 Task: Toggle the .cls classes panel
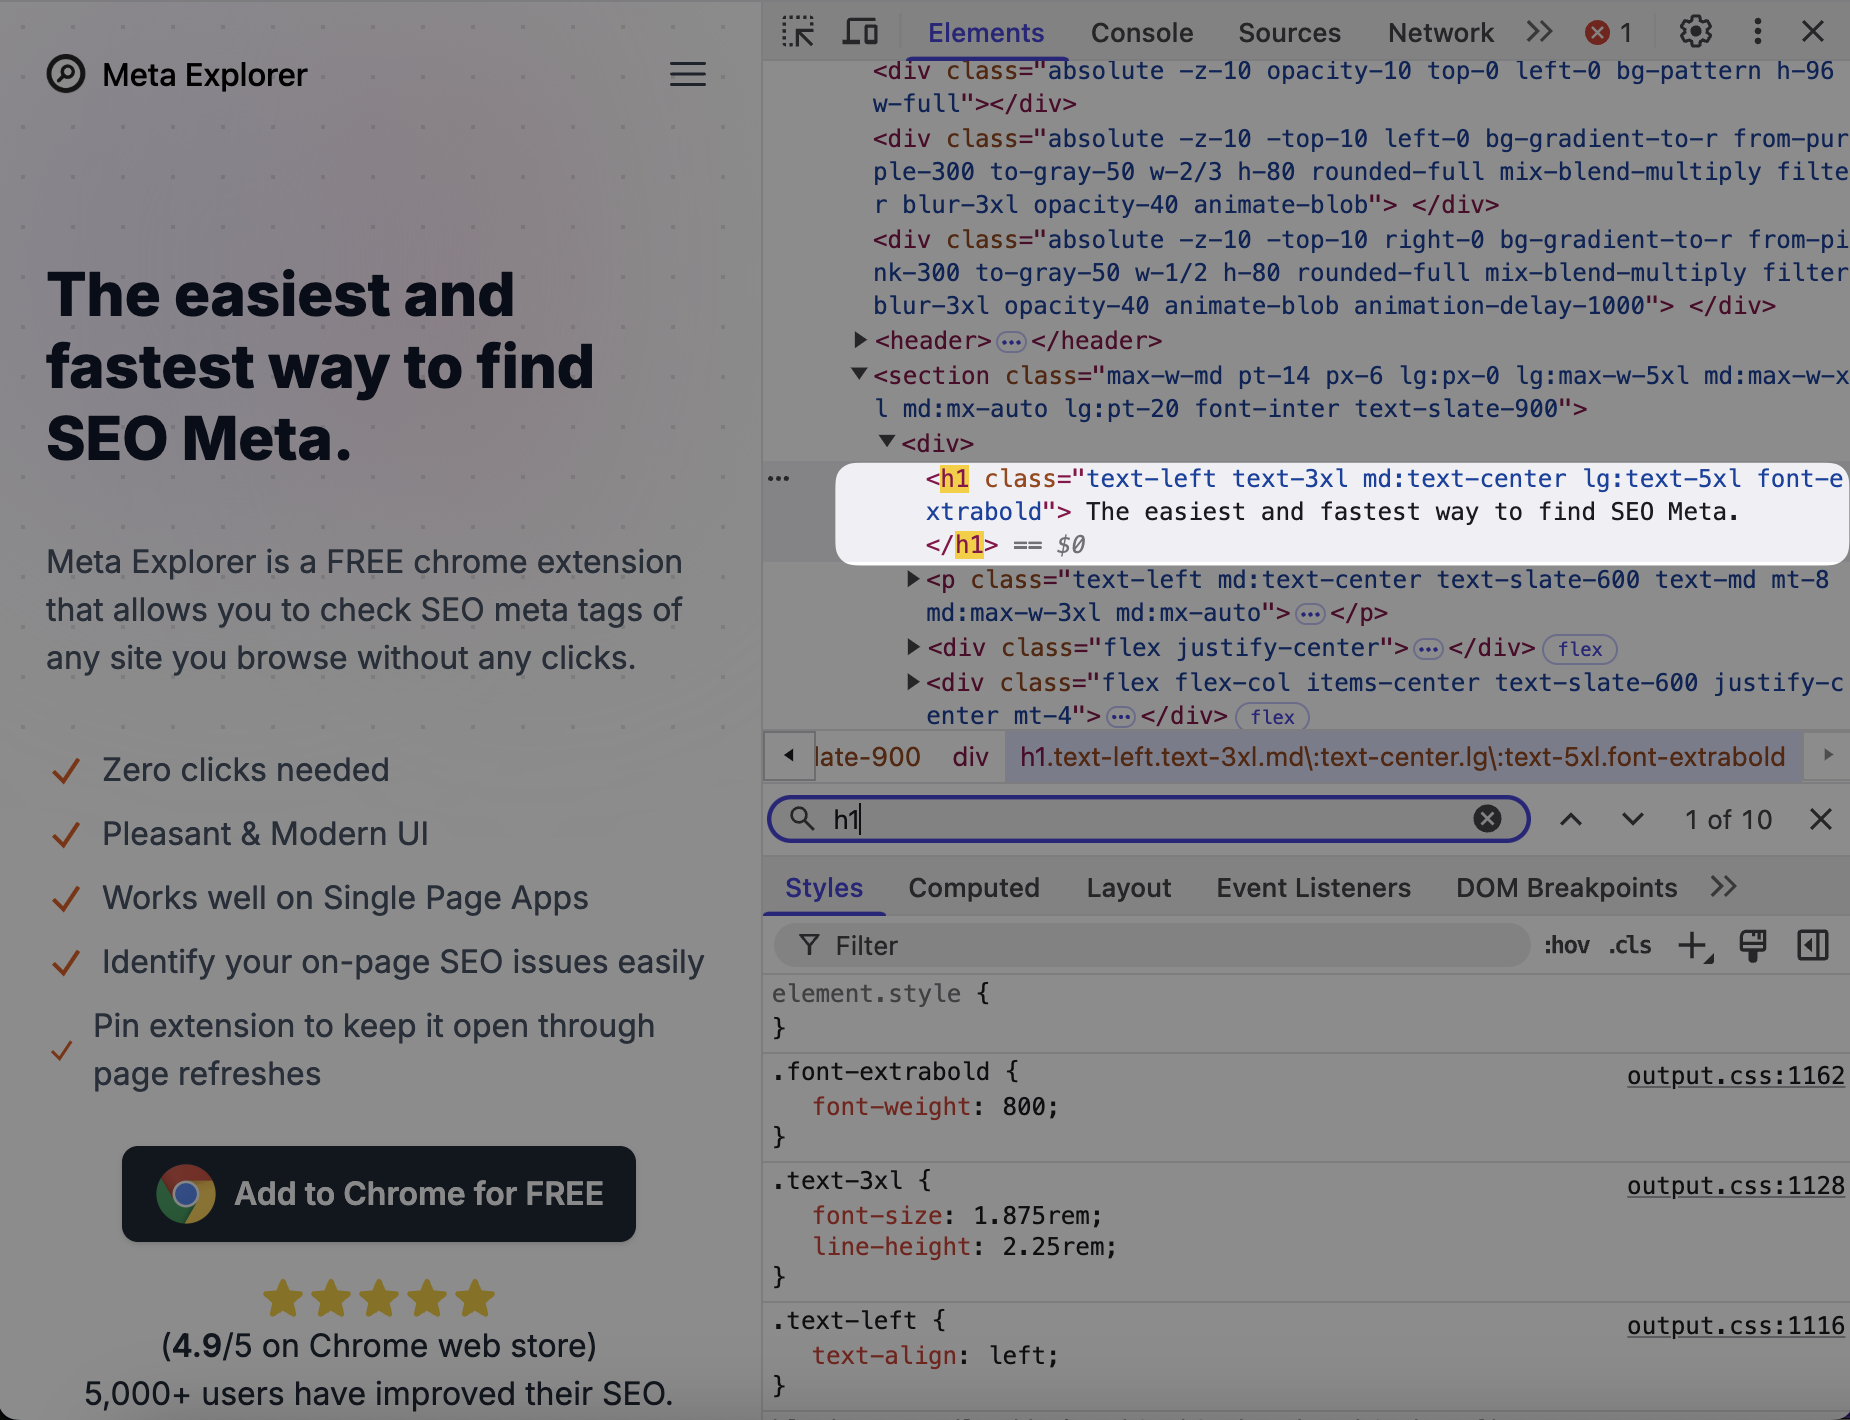(1630, 946)
